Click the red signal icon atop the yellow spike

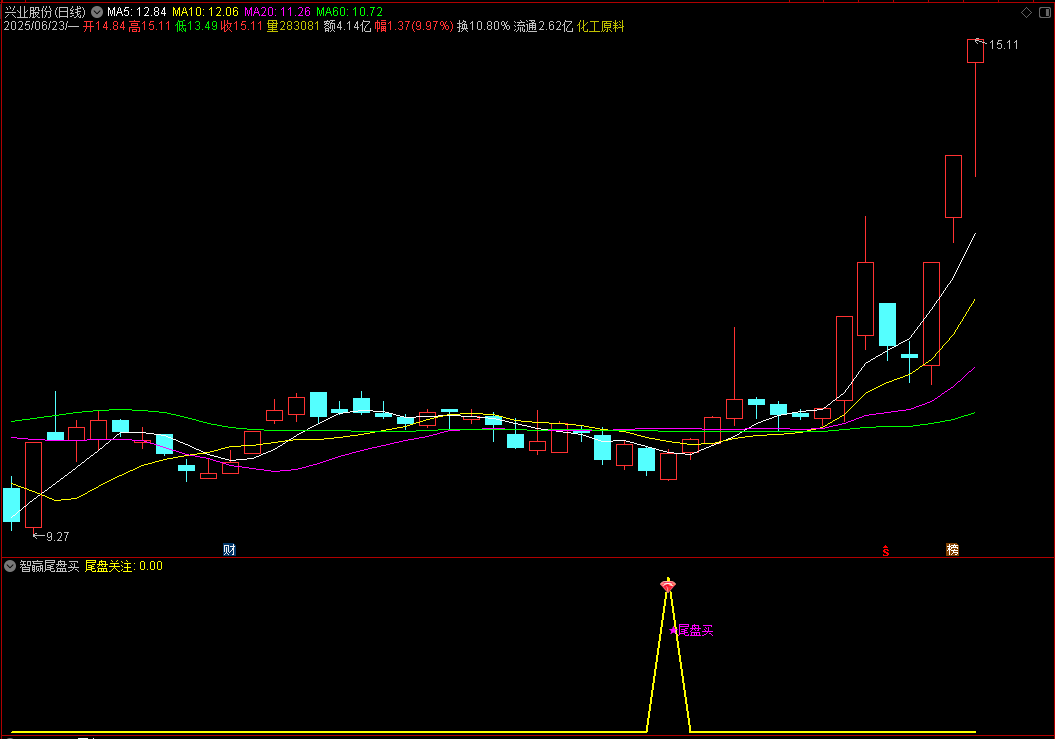pyautogui.click(x=667, y=586)
